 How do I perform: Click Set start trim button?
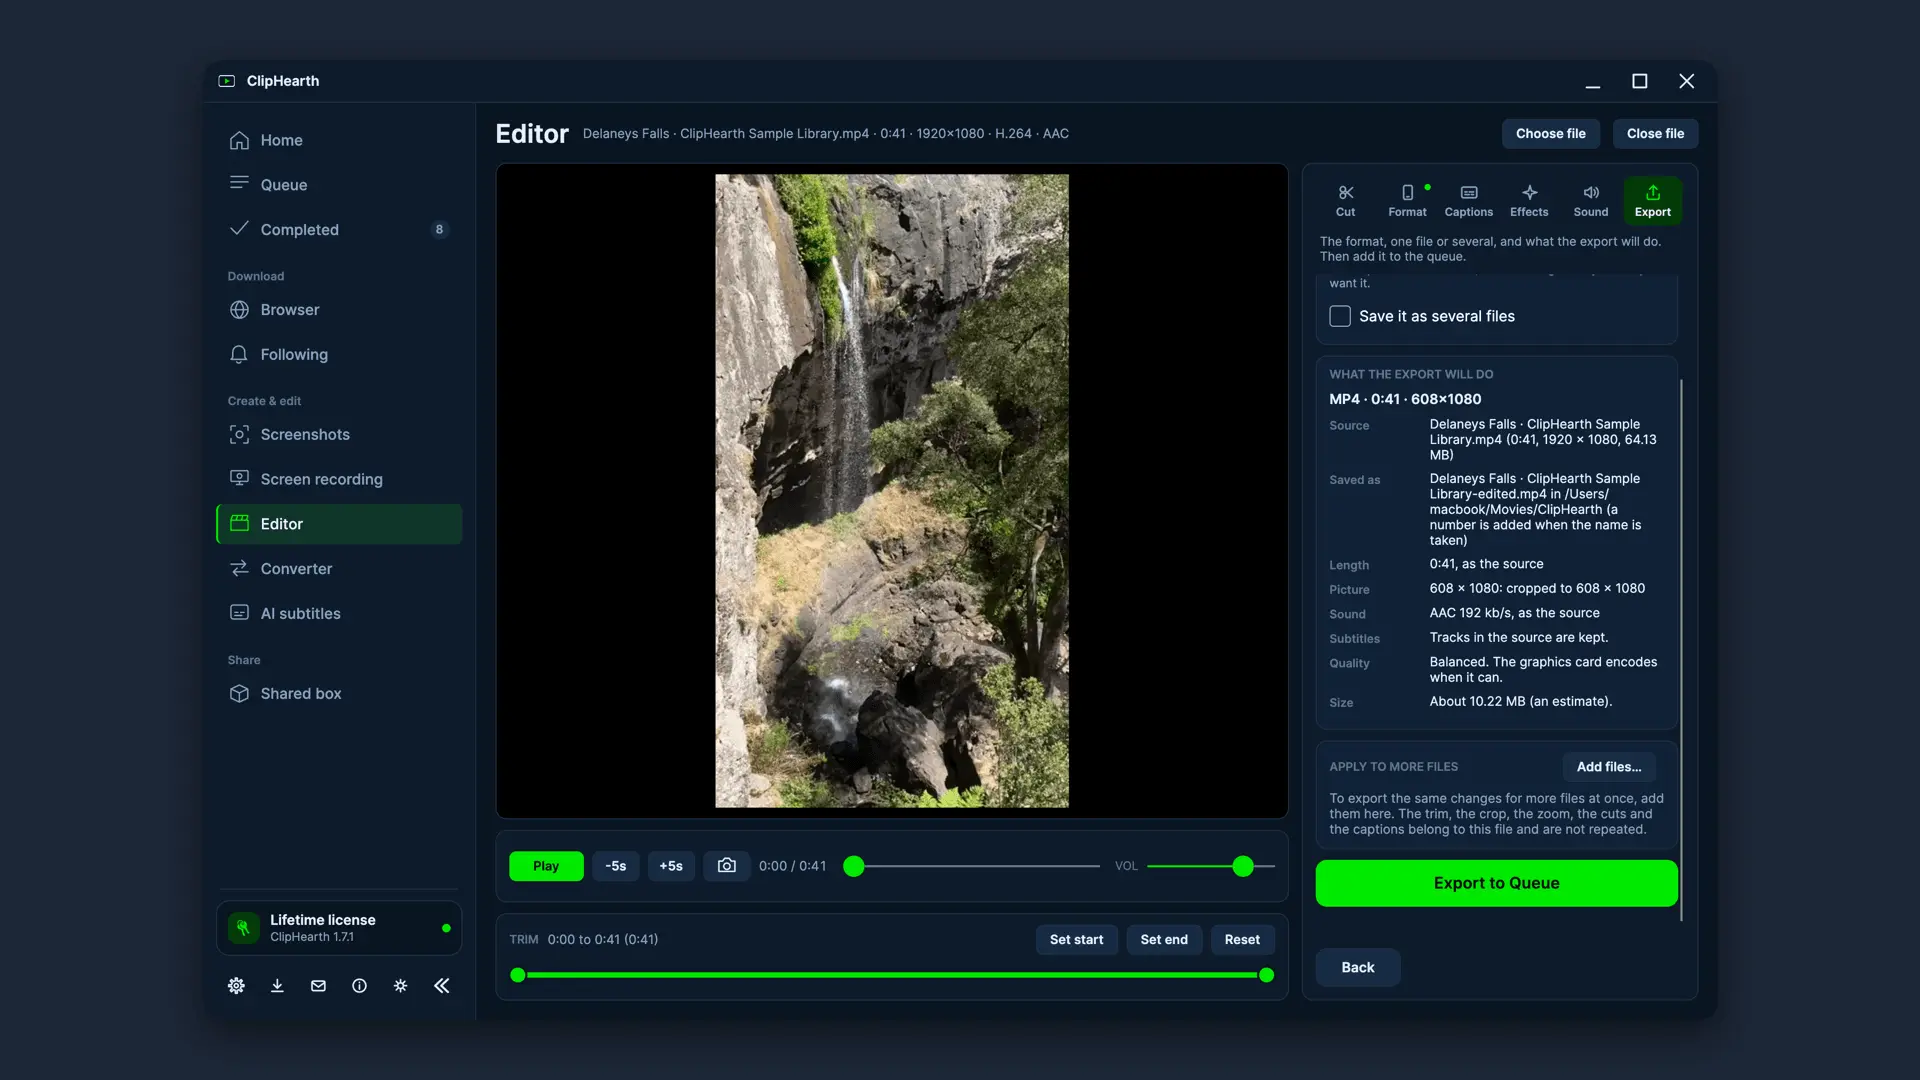pos(1076,940)
